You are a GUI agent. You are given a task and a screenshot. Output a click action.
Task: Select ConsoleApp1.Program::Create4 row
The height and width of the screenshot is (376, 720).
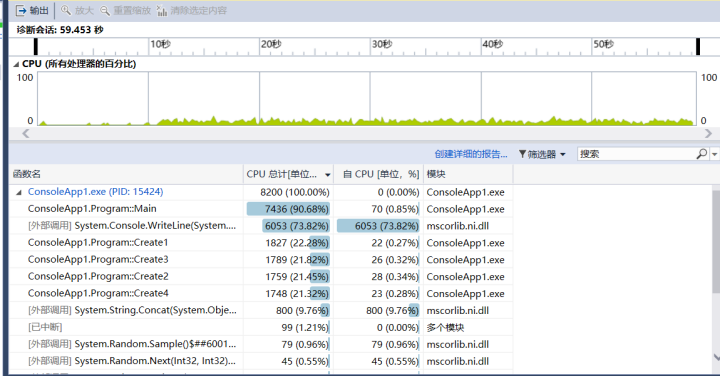(261, 293)
